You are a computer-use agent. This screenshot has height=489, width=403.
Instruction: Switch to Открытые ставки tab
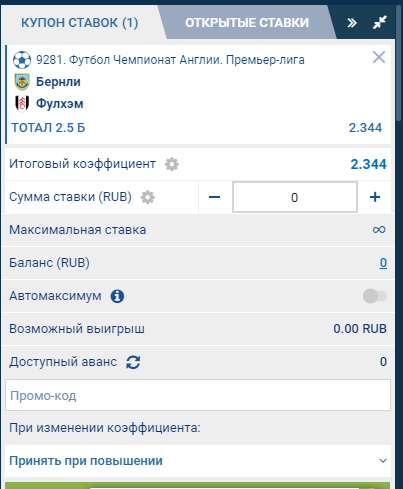[x=247, y=23]
